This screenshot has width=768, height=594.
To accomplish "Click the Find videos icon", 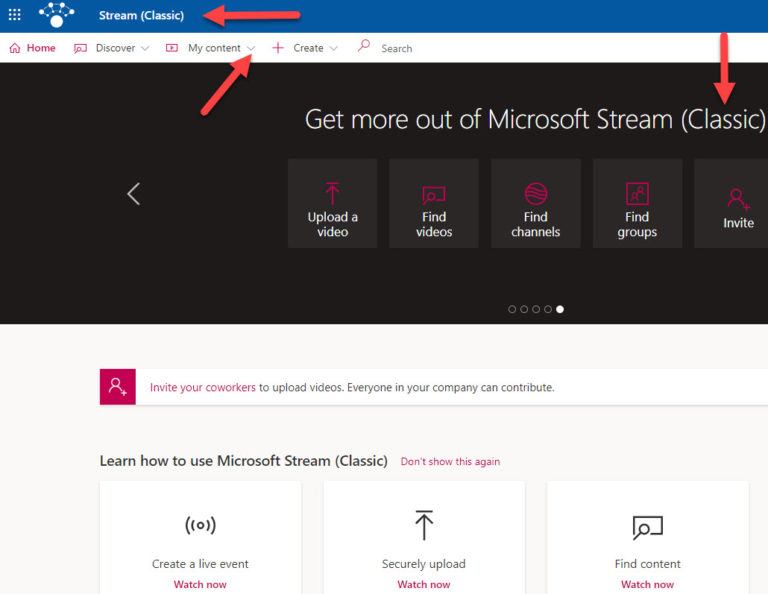I will click(434, 194).
